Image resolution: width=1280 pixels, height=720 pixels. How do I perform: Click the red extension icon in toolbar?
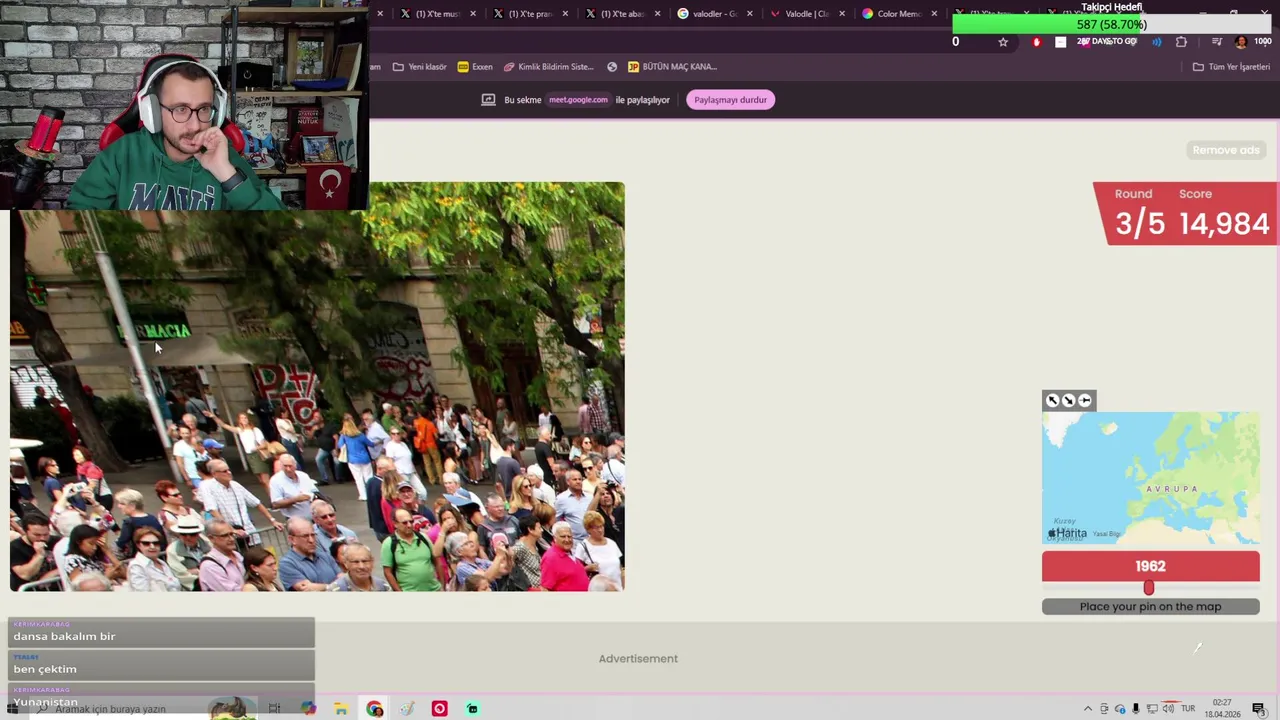click(1036, 42)
